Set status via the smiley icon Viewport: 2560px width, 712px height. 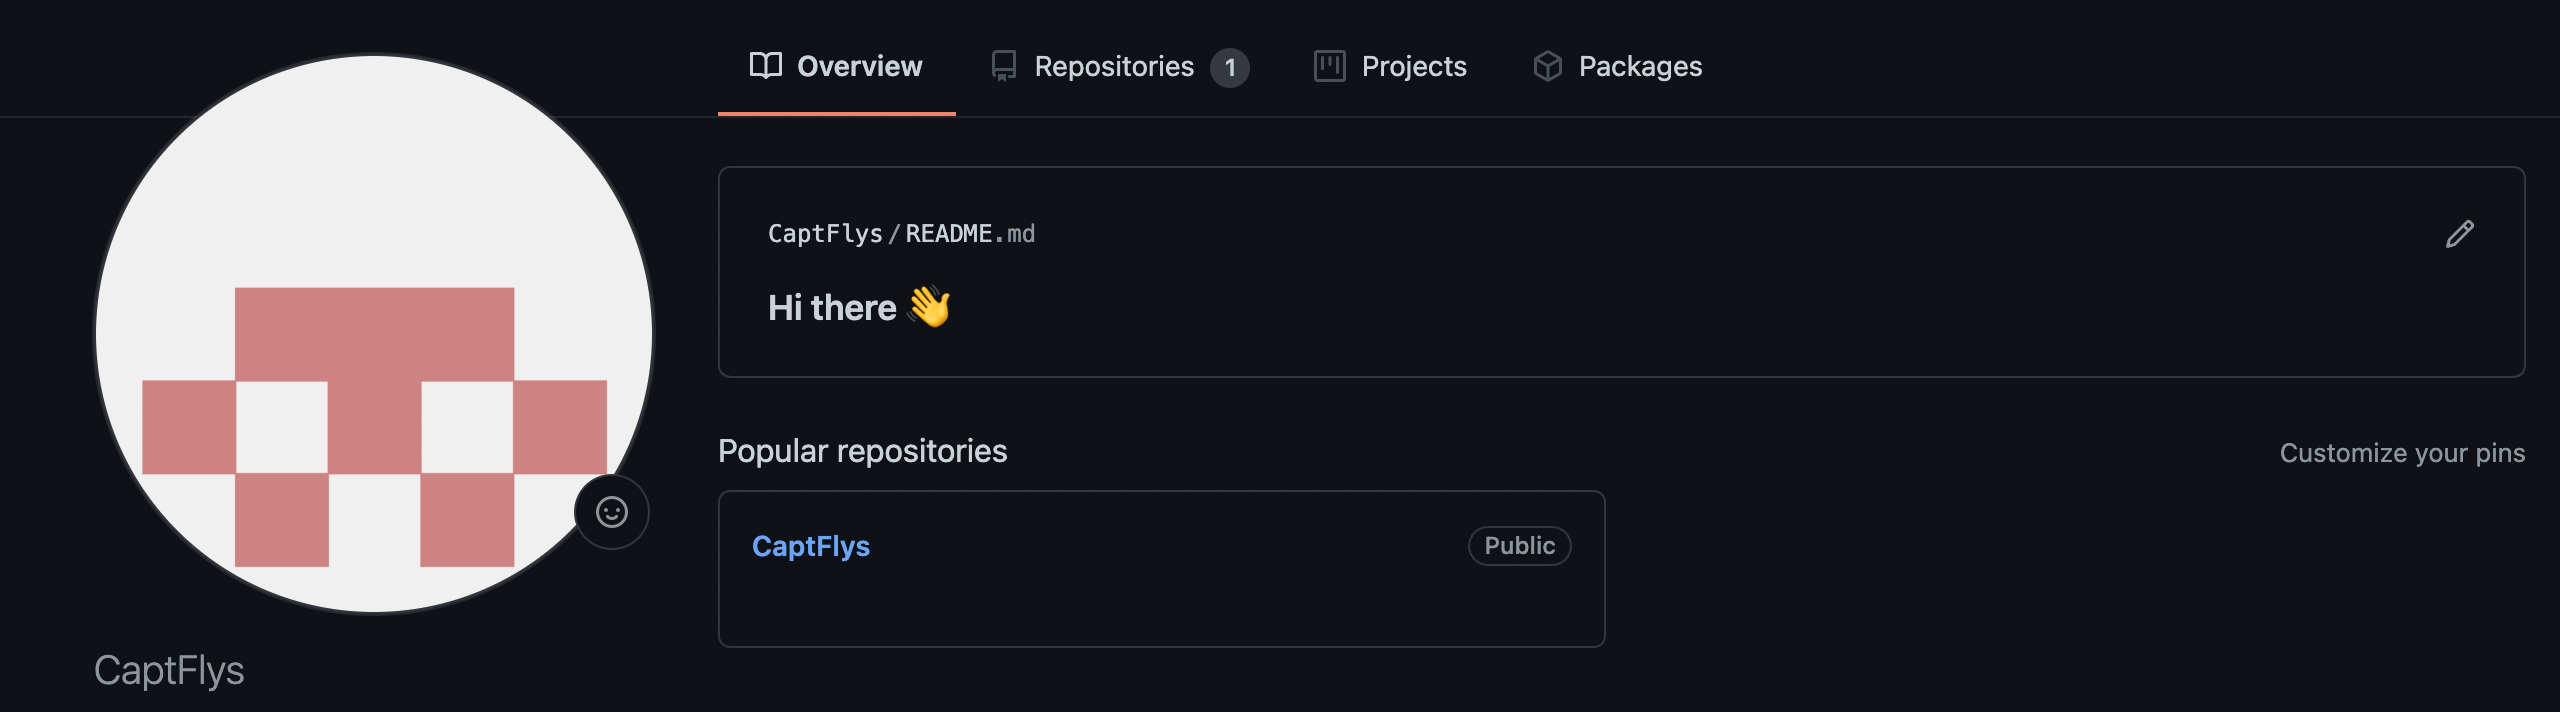point(612,512)
